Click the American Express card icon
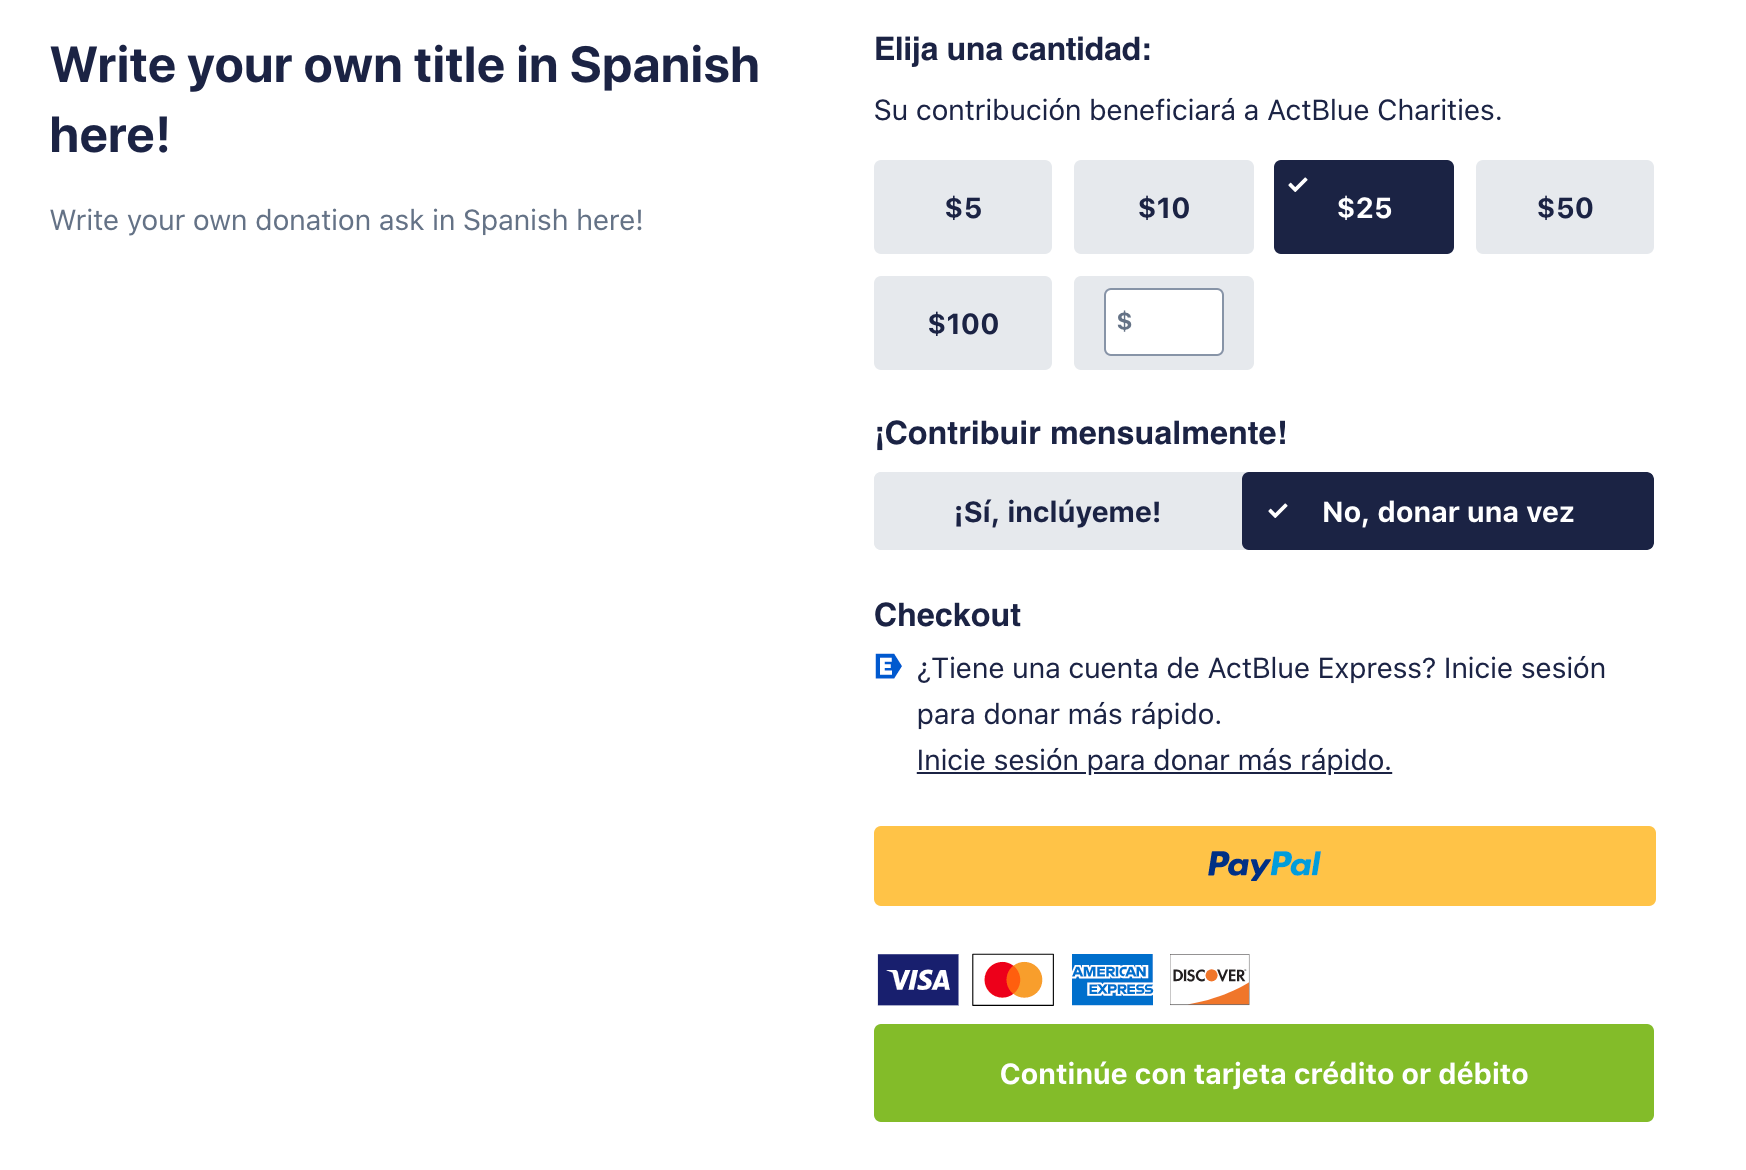Viewport: 1746px width, 1170px height. coord(1112,979)
